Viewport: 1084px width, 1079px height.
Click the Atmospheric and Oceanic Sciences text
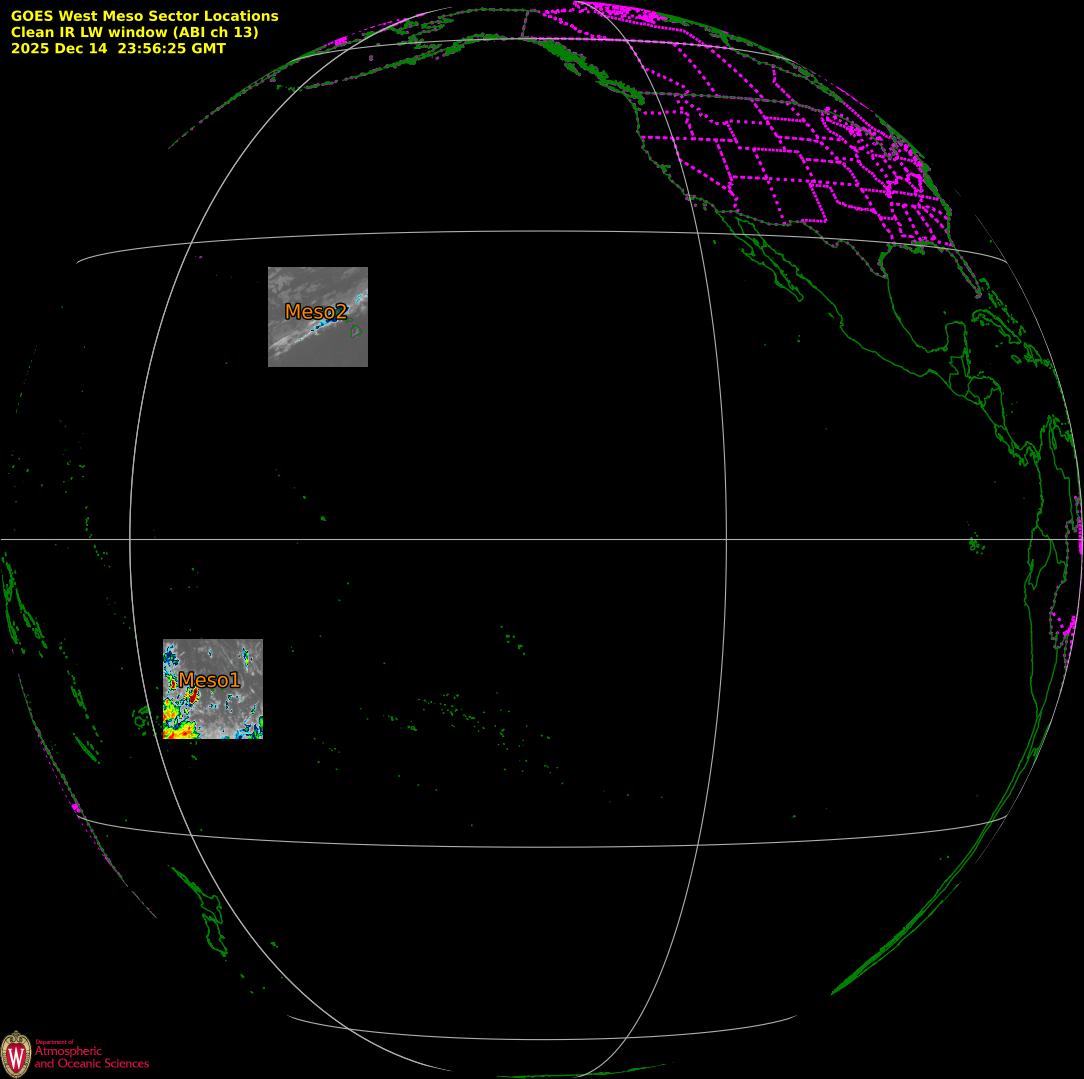click(x=91, y=1057)
